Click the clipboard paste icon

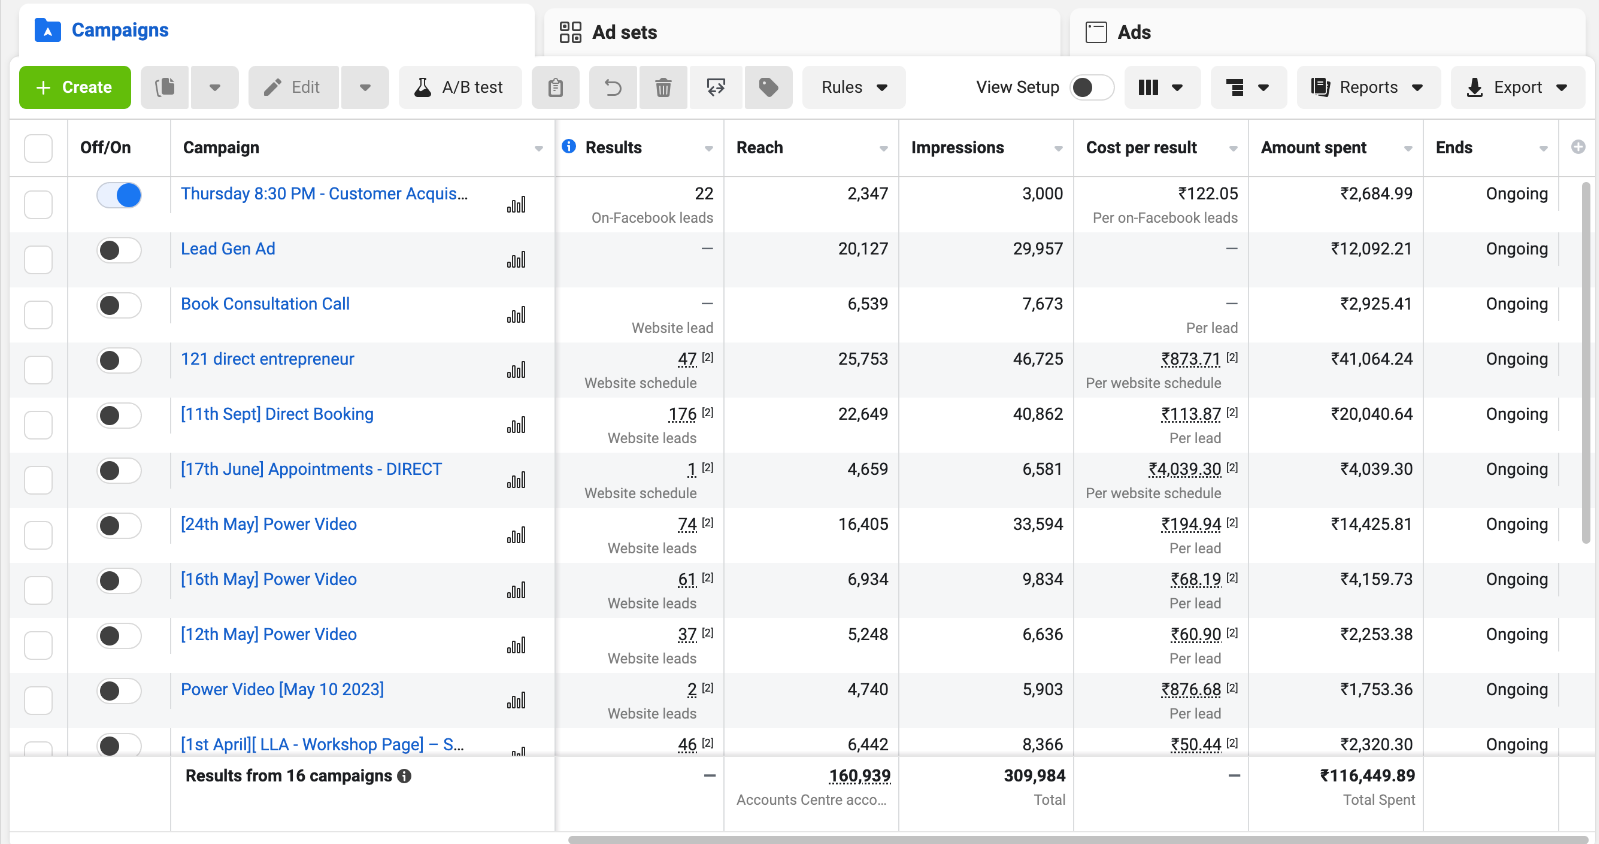pyautogui.click(x=556, y=88)
